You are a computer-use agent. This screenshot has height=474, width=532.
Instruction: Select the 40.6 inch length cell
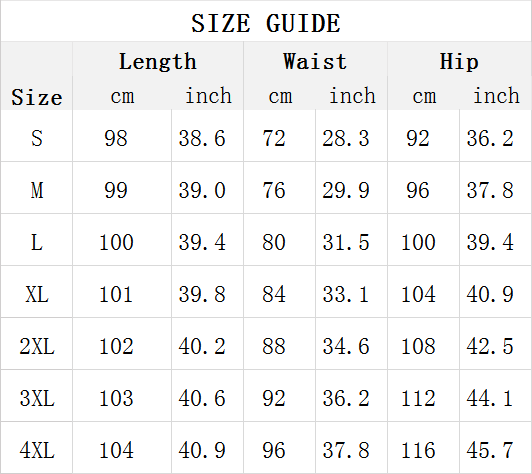tap(202, 398)
